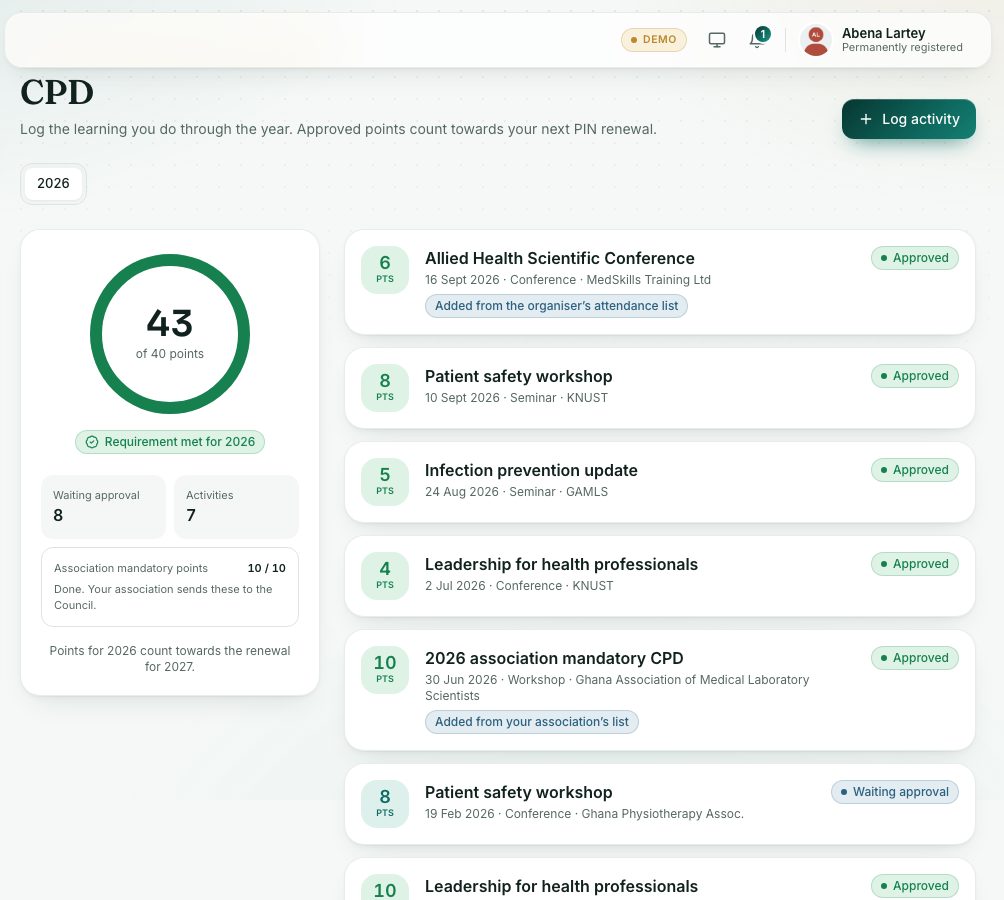Screen dimensions: 1004x900
Task: Click the 8 PTS badge on the KNUST seminar
Action: click(385, 387)
